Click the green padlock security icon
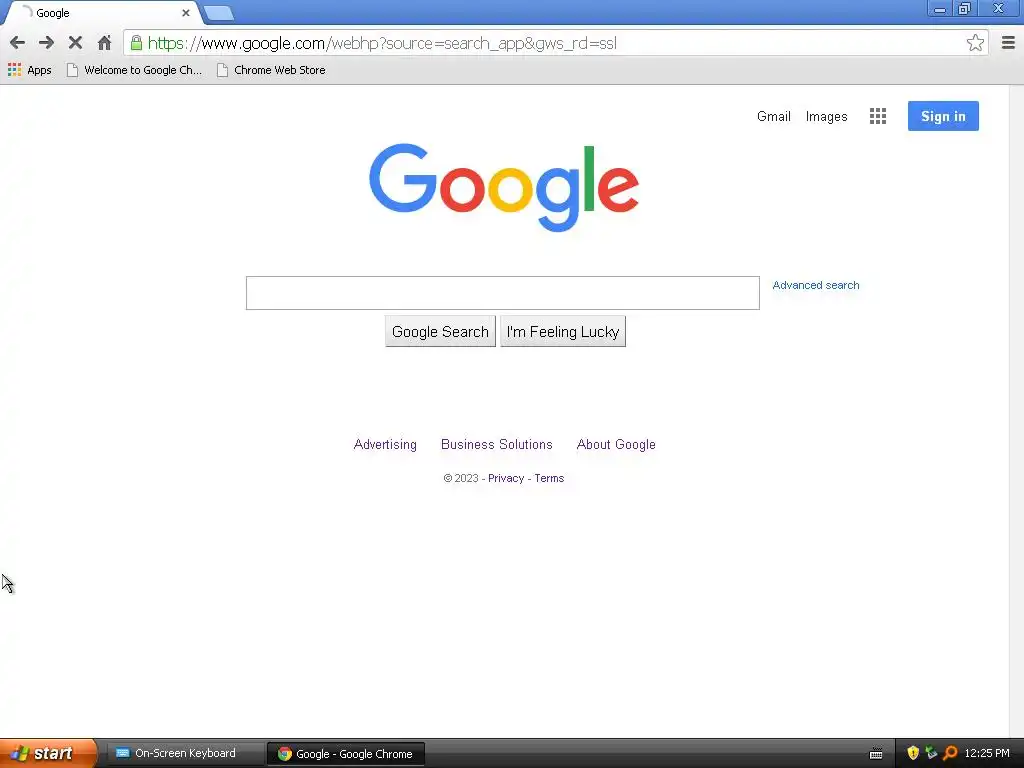The width and height of the screenshot is (1024, 768). (x=136, y=43)
